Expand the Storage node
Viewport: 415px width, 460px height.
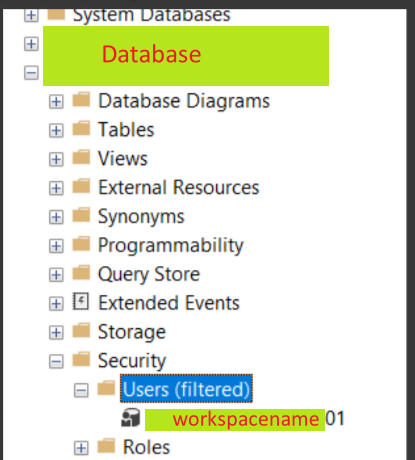pyautogui.click(x=56, y=332)
